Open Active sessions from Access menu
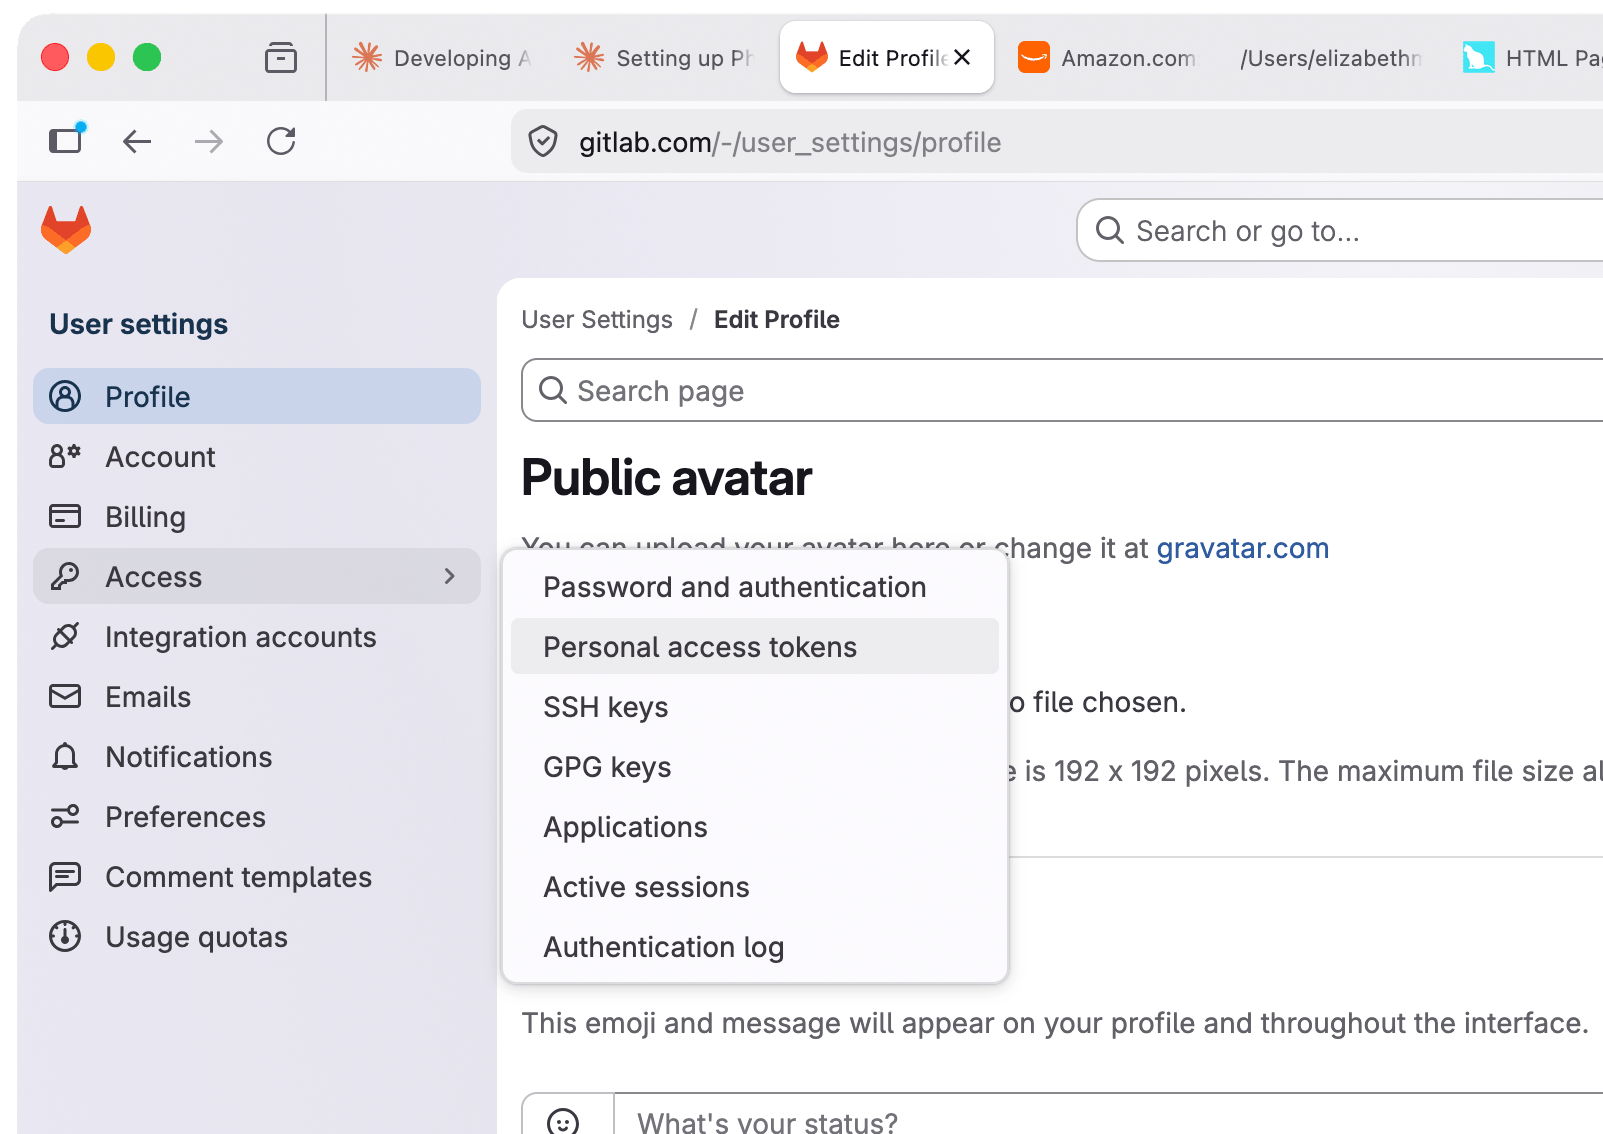The width and height of the screenshot is (1603, 1134). coord(755,887)
